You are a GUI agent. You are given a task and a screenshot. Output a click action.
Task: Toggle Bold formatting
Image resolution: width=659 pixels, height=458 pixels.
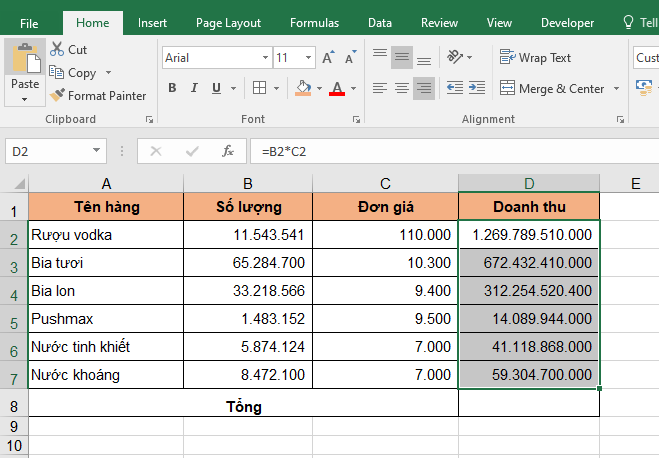(172, 88)
